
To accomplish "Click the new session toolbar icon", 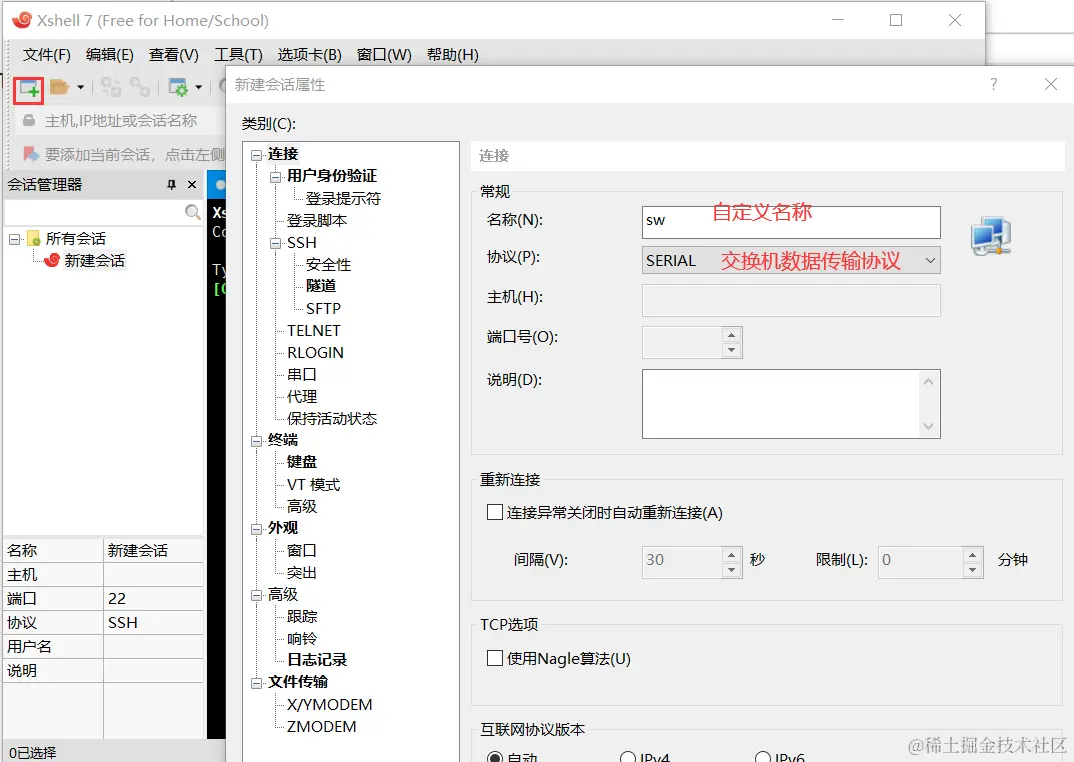I will [x=29, y=90].
